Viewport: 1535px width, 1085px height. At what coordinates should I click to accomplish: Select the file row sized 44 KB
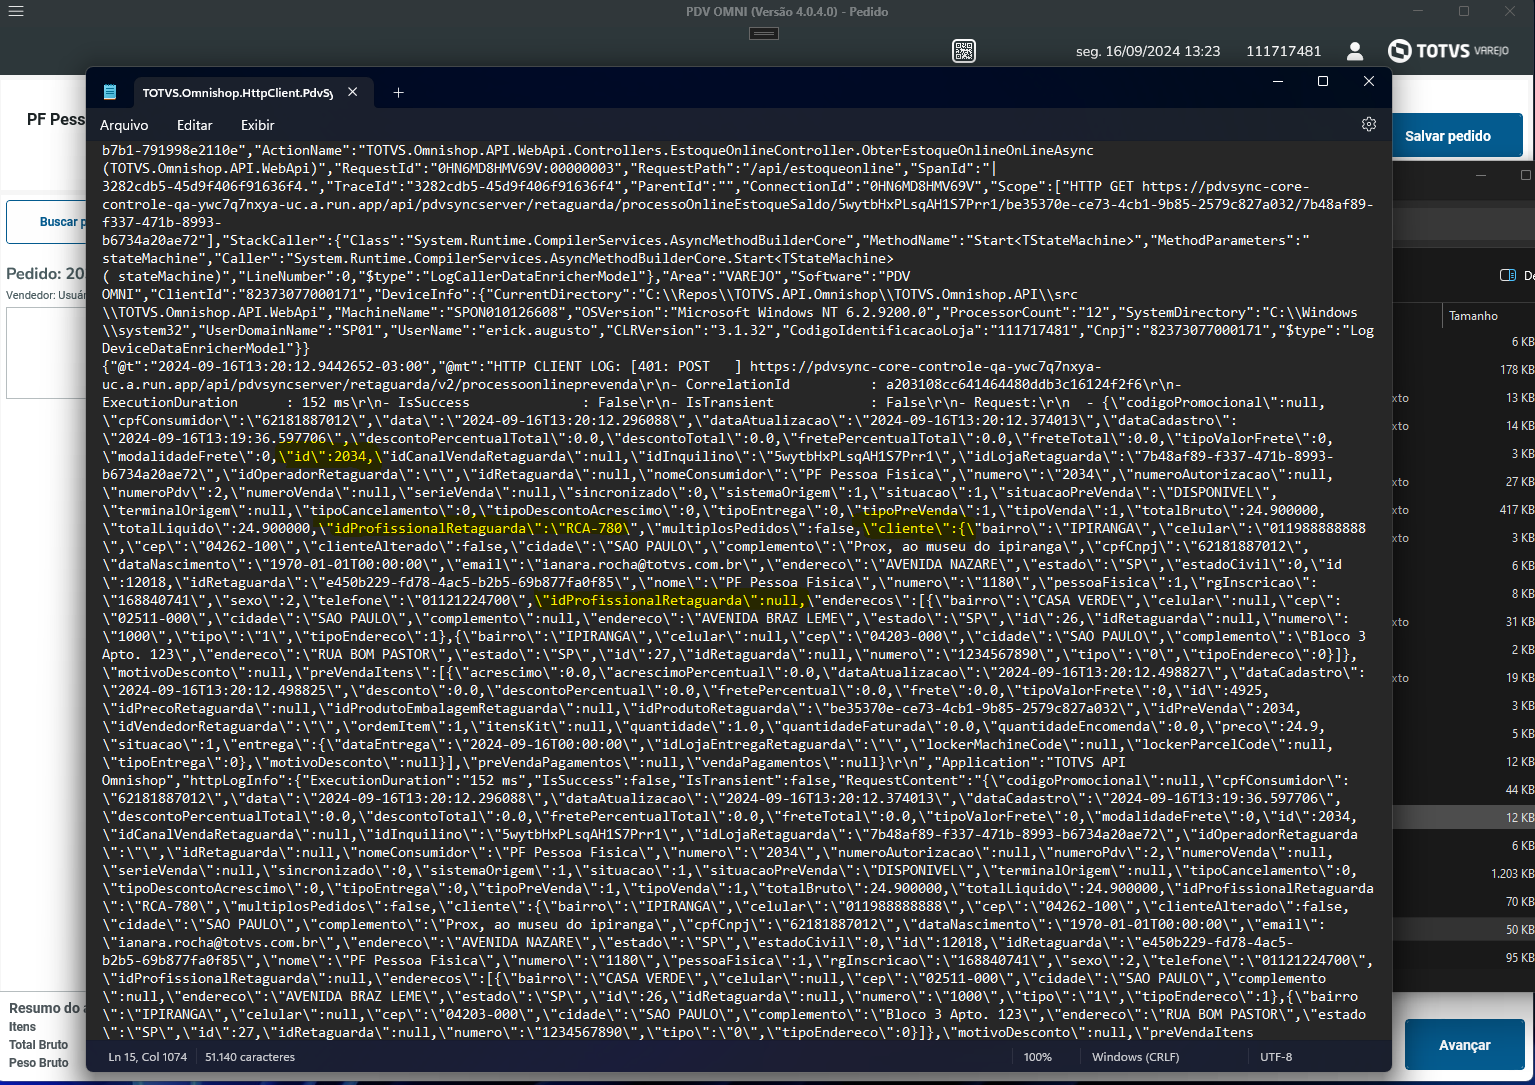[1463, 790]
